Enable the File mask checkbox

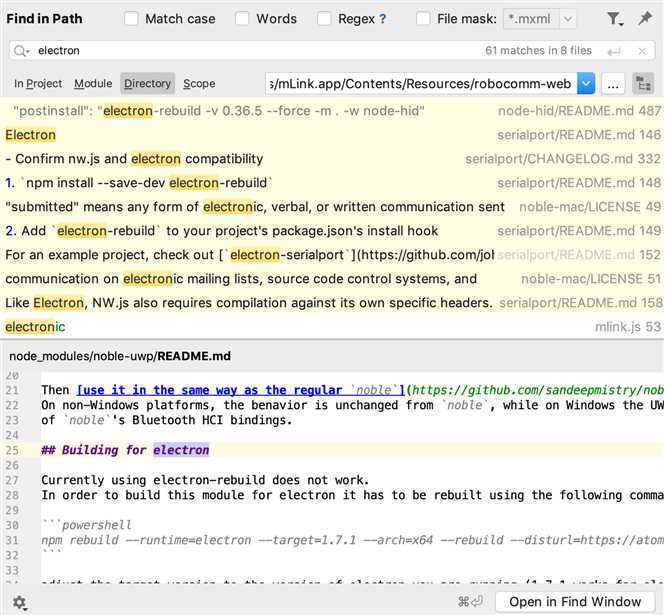(423, 19)
